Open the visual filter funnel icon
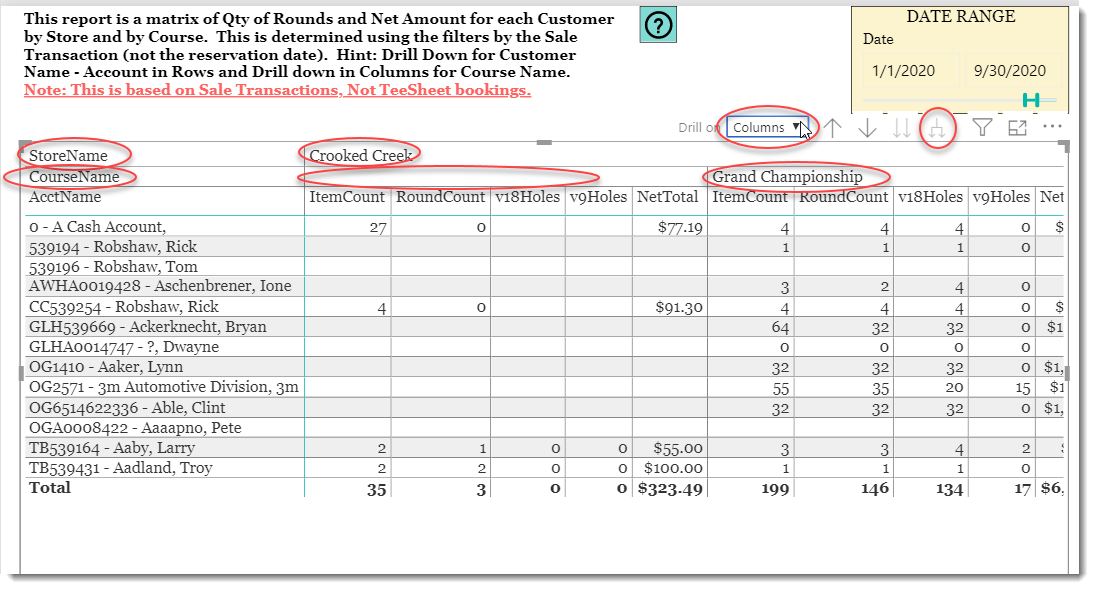1094x589 pixels. click(x=982, y=127)
